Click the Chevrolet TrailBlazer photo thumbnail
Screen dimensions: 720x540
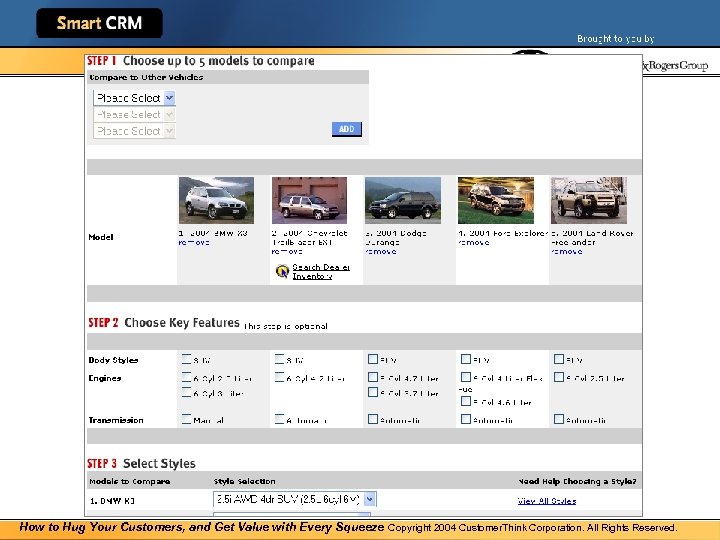[x=309, y=200]
